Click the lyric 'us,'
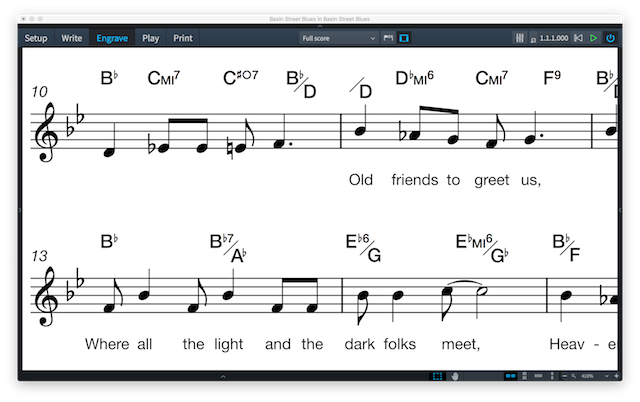 point(531,181)
